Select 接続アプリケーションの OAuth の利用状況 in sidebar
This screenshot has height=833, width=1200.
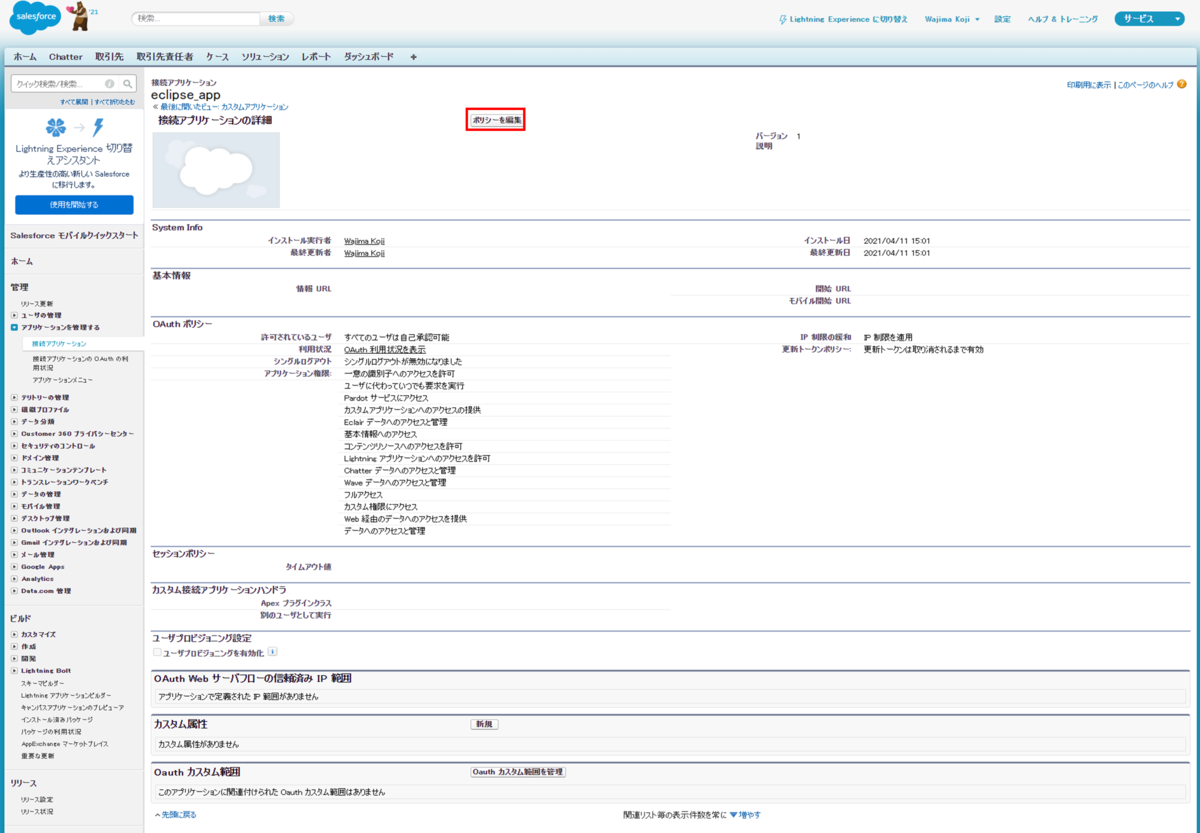tap(79, 362)
